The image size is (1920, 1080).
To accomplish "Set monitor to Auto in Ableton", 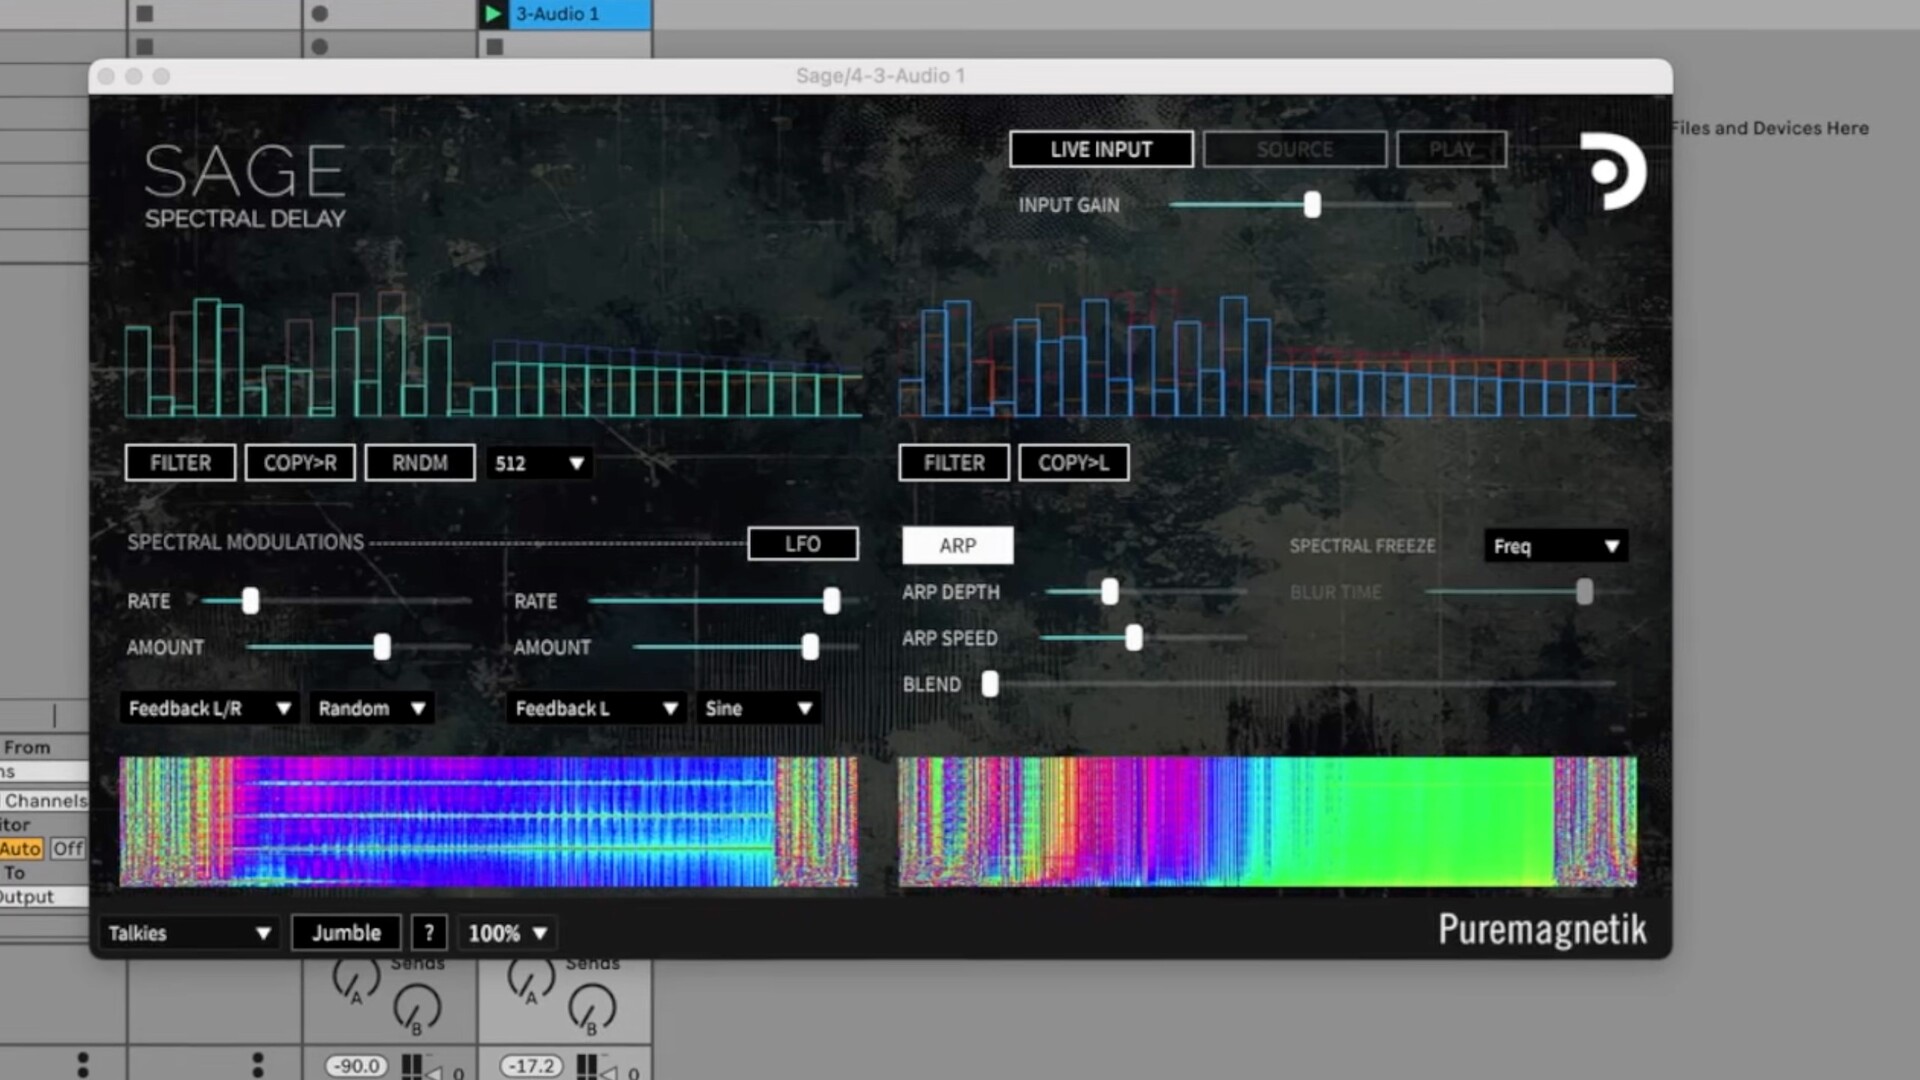I will coord(21,849).
